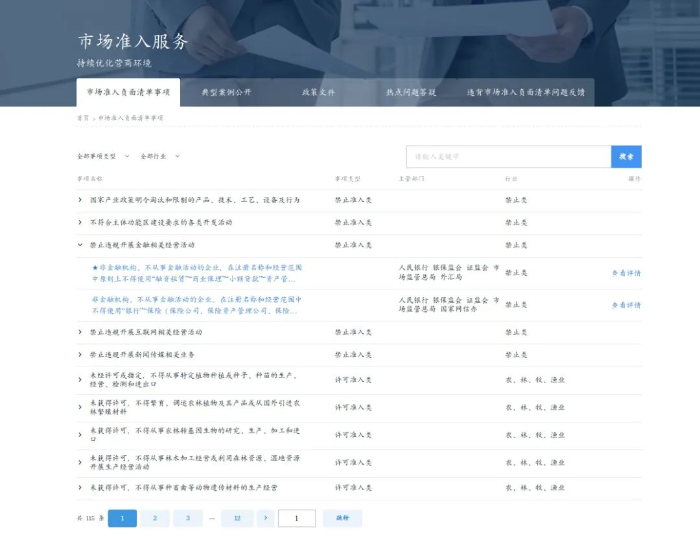Open the 全部事项类型 filter dropdown

pos(101,156)
